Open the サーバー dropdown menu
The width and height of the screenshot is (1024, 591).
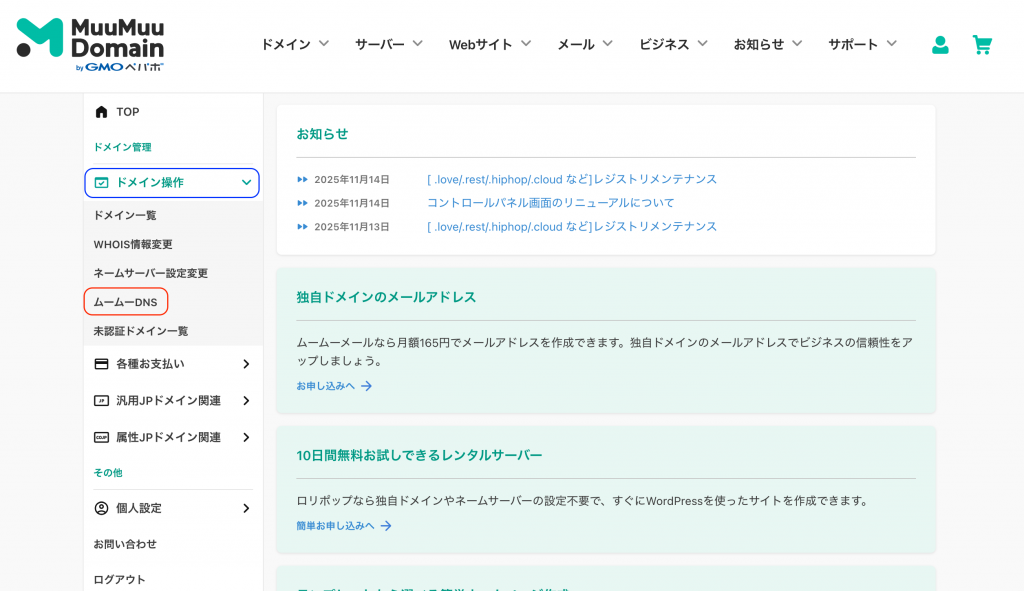tap(381, 44)
